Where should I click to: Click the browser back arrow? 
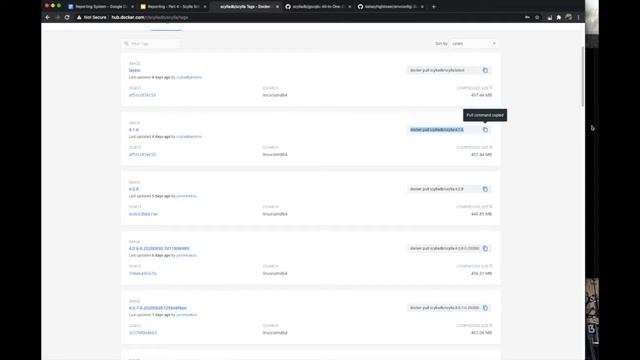[48, 17]
